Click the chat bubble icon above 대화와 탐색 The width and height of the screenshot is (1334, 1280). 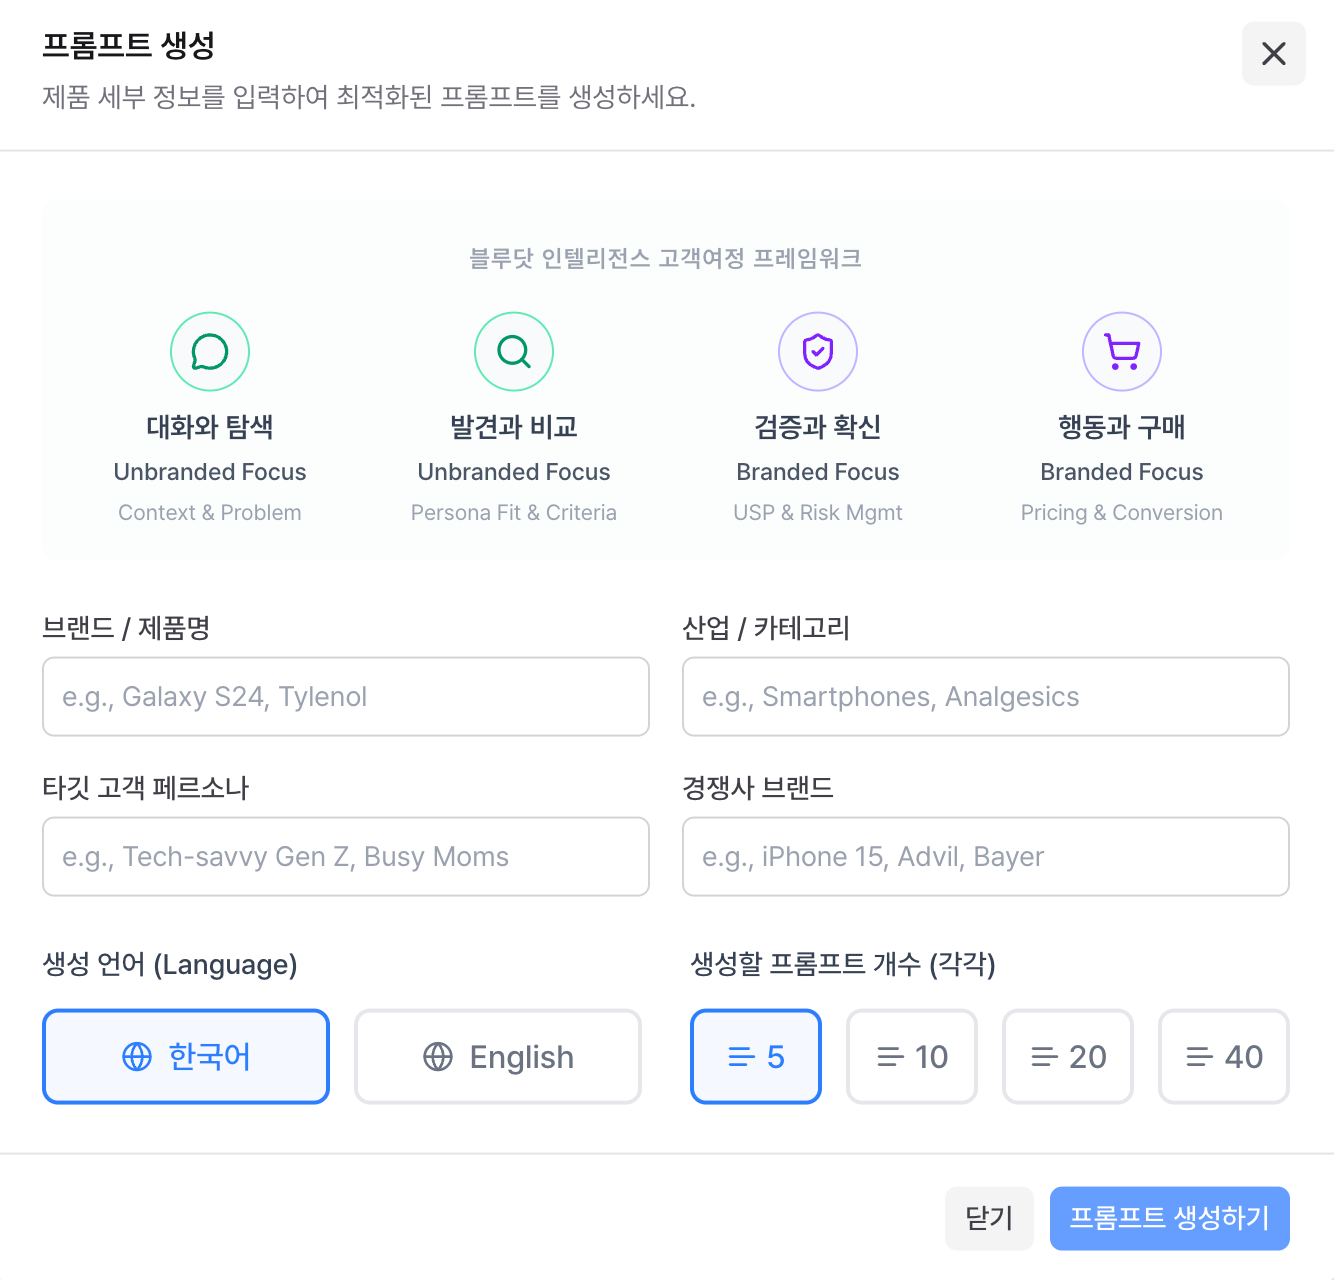pos(209,351)
